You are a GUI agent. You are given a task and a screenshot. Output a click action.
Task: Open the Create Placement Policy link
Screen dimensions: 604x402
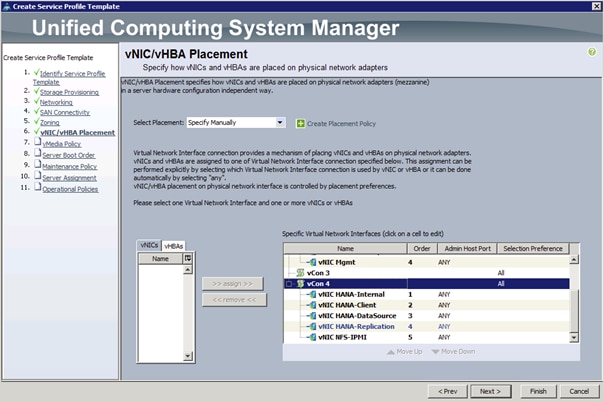tap(341, 124)
